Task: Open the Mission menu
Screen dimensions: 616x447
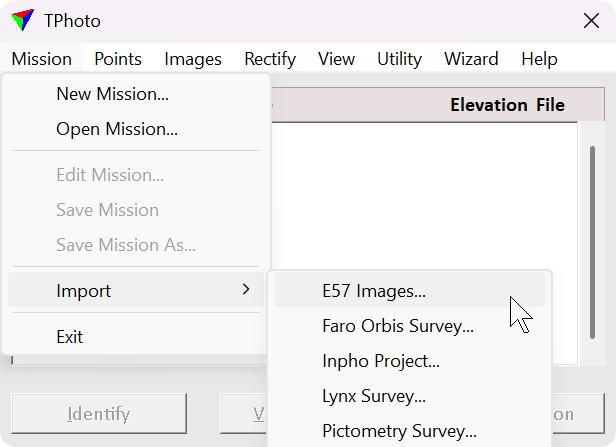Action: click(42, 59)
